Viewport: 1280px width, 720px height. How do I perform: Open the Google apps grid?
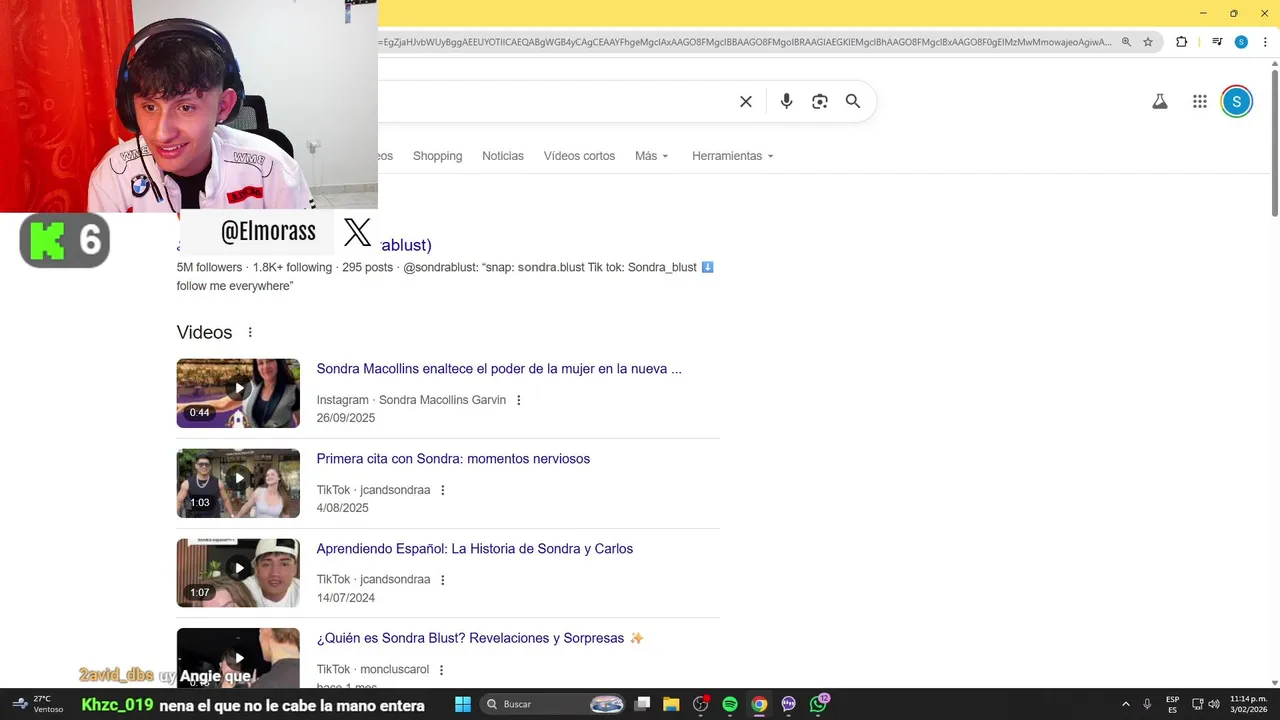[1200, 101]
